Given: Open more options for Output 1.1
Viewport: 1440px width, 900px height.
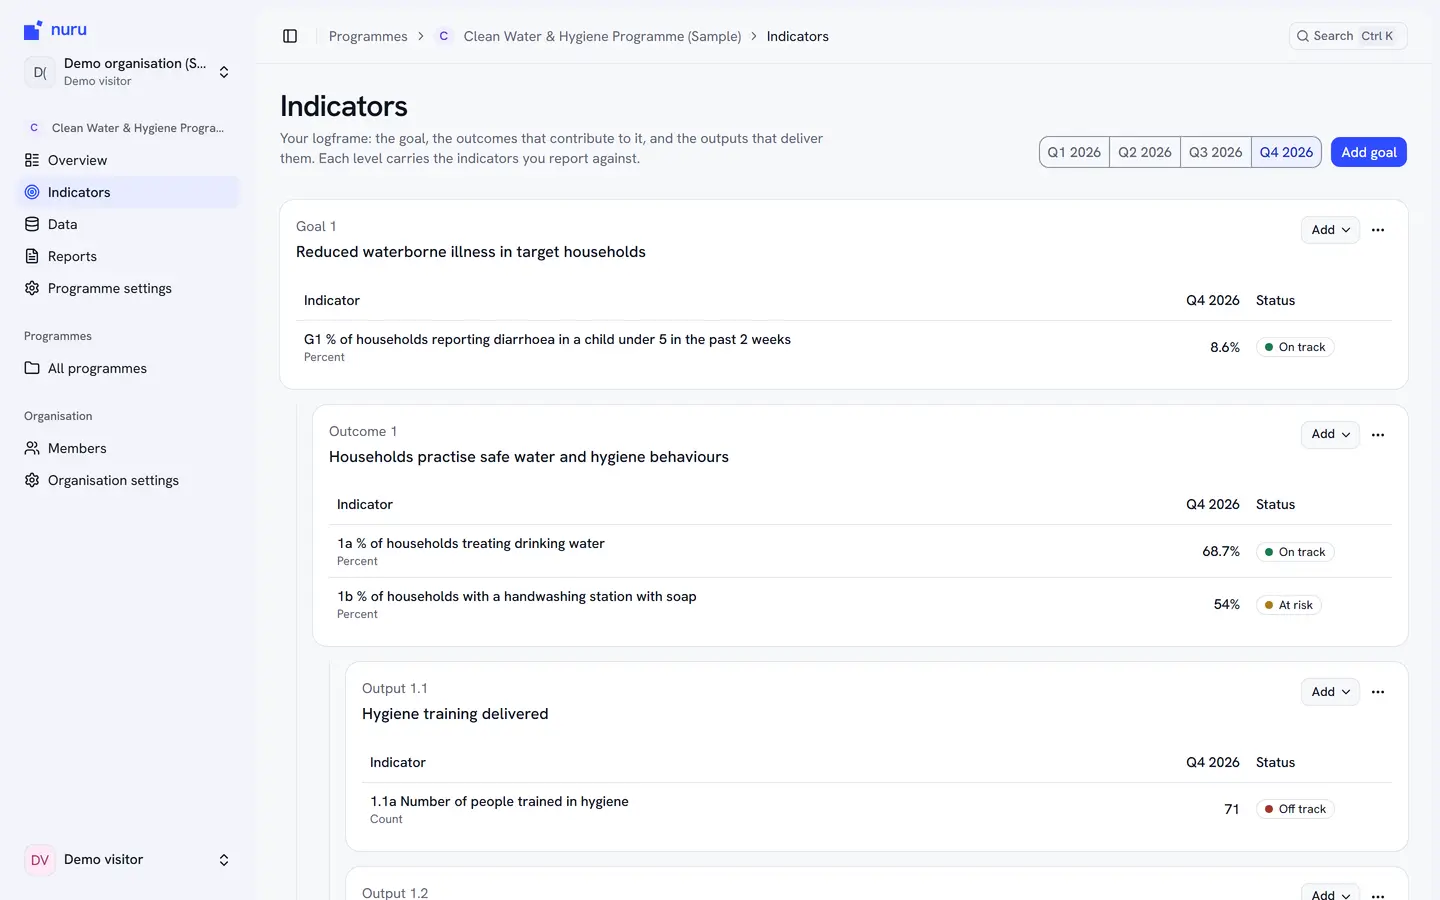Looking at the screenshot, I should coord(1378,692).
